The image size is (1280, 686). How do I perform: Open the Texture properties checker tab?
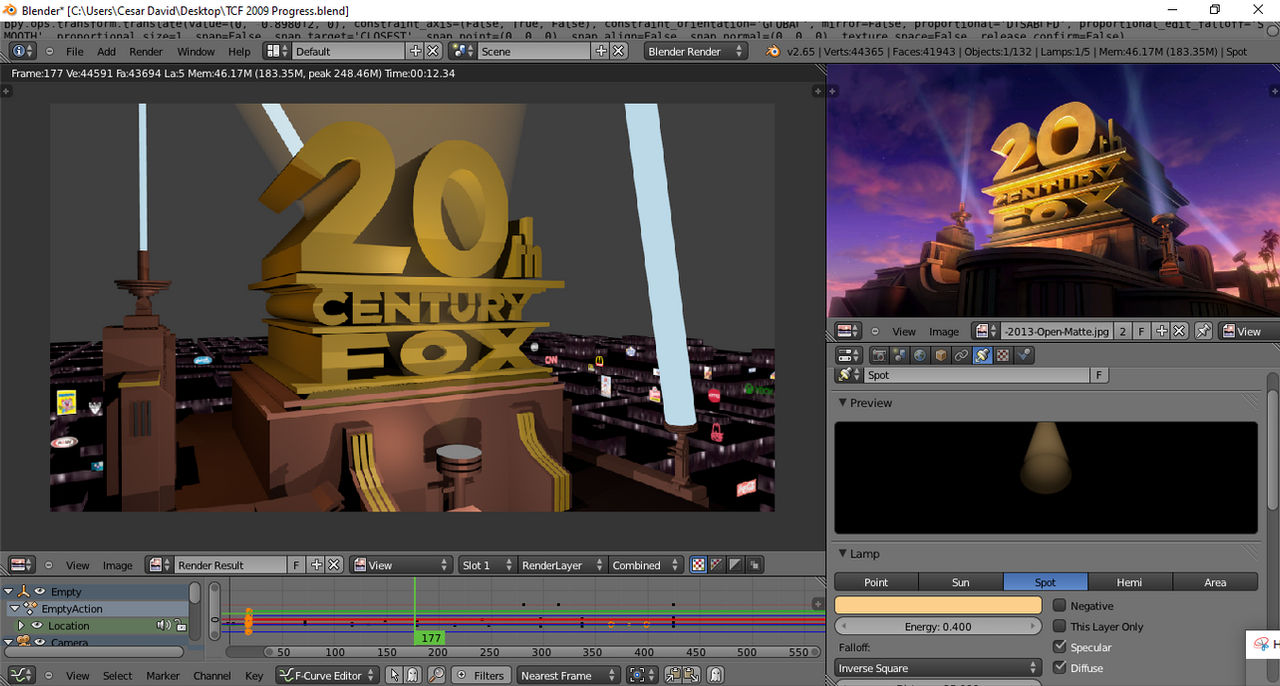click(x=1002, y=355)
